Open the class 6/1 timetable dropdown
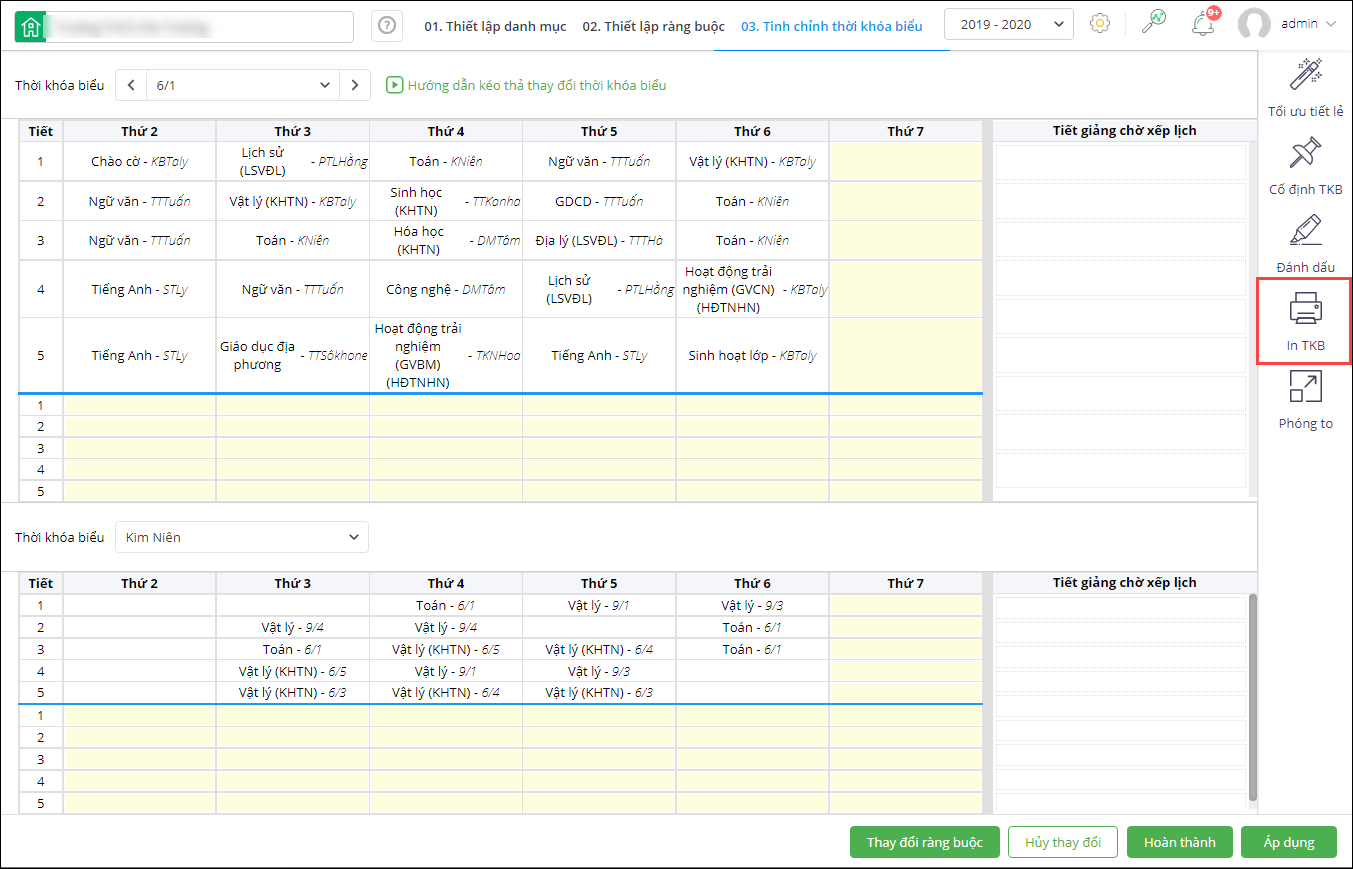Screen dimensions: 1353x869 pyautogui.click(x=243, y=85)
